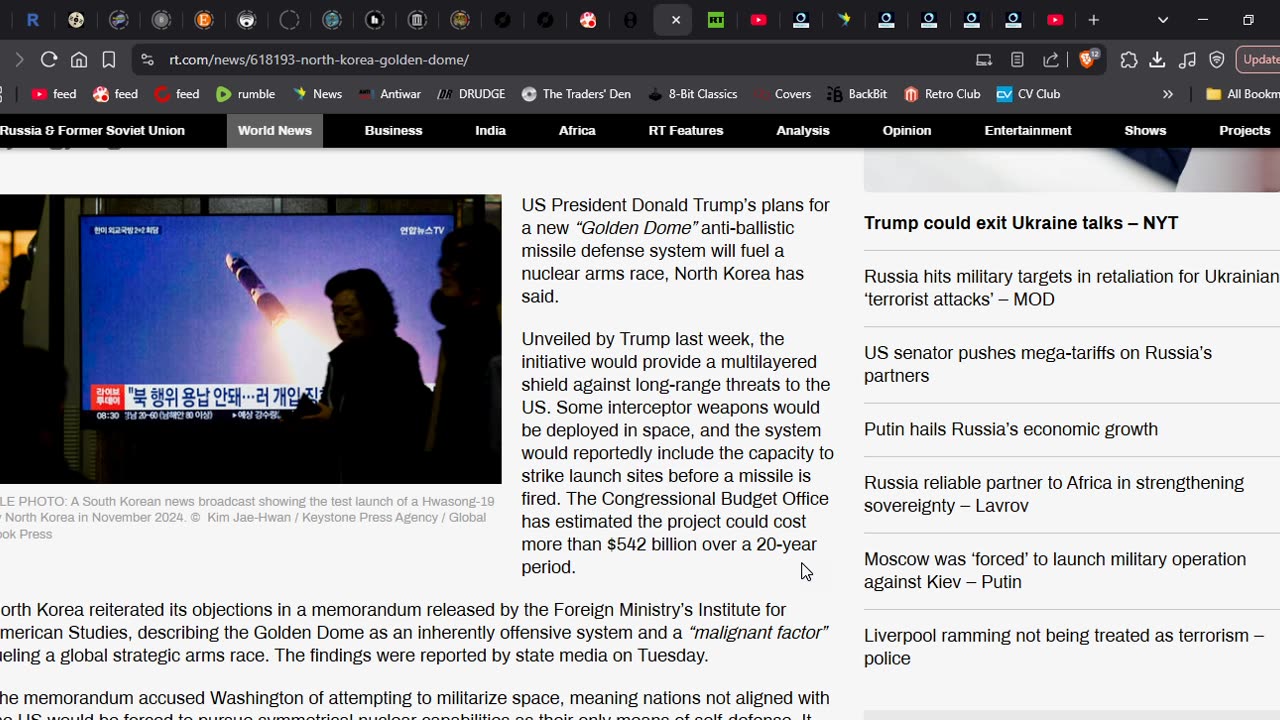Open 'Putin hails Russia's economic growth' story

click(x=1011, y=429)
